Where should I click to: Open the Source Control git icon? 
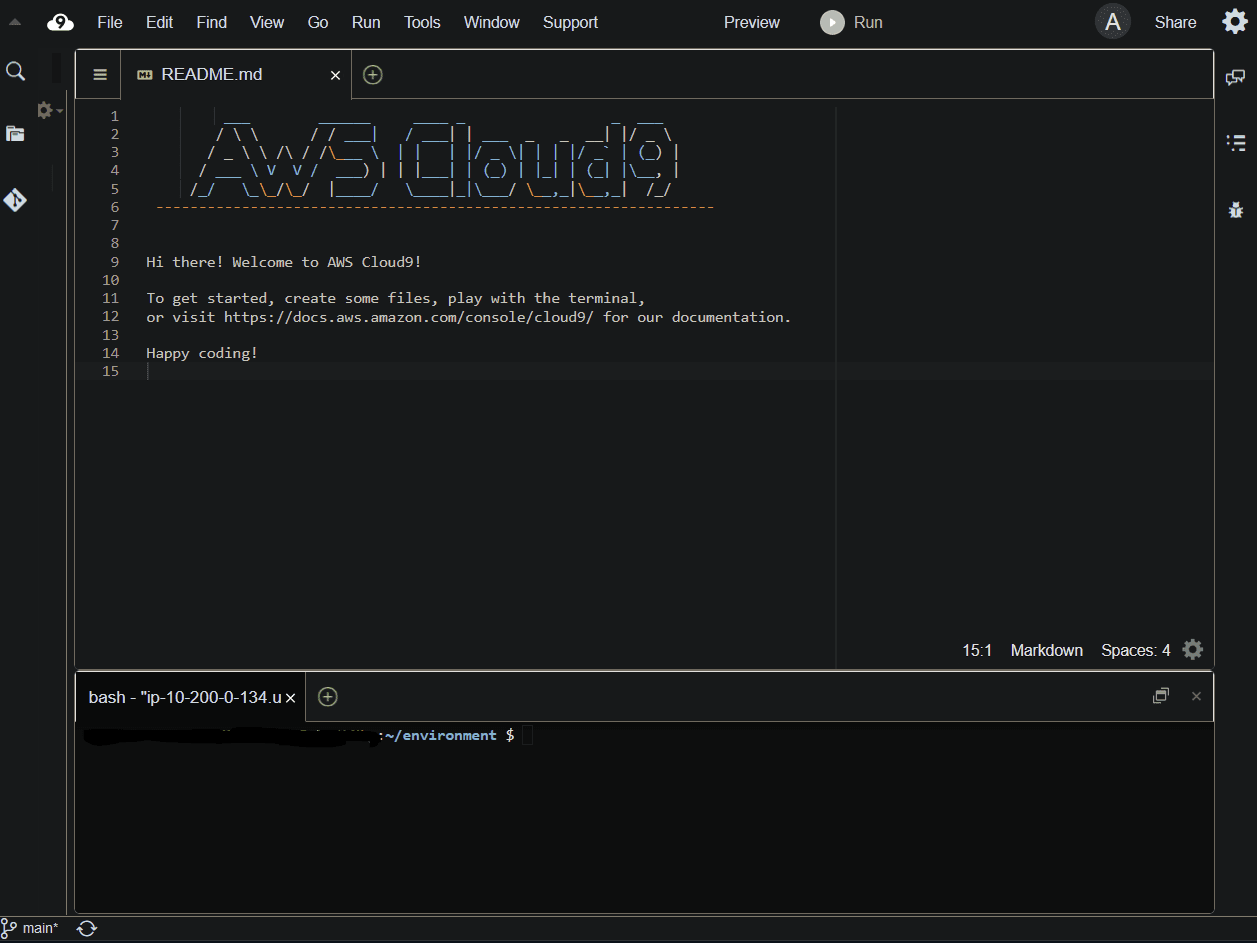pos(15,200)
